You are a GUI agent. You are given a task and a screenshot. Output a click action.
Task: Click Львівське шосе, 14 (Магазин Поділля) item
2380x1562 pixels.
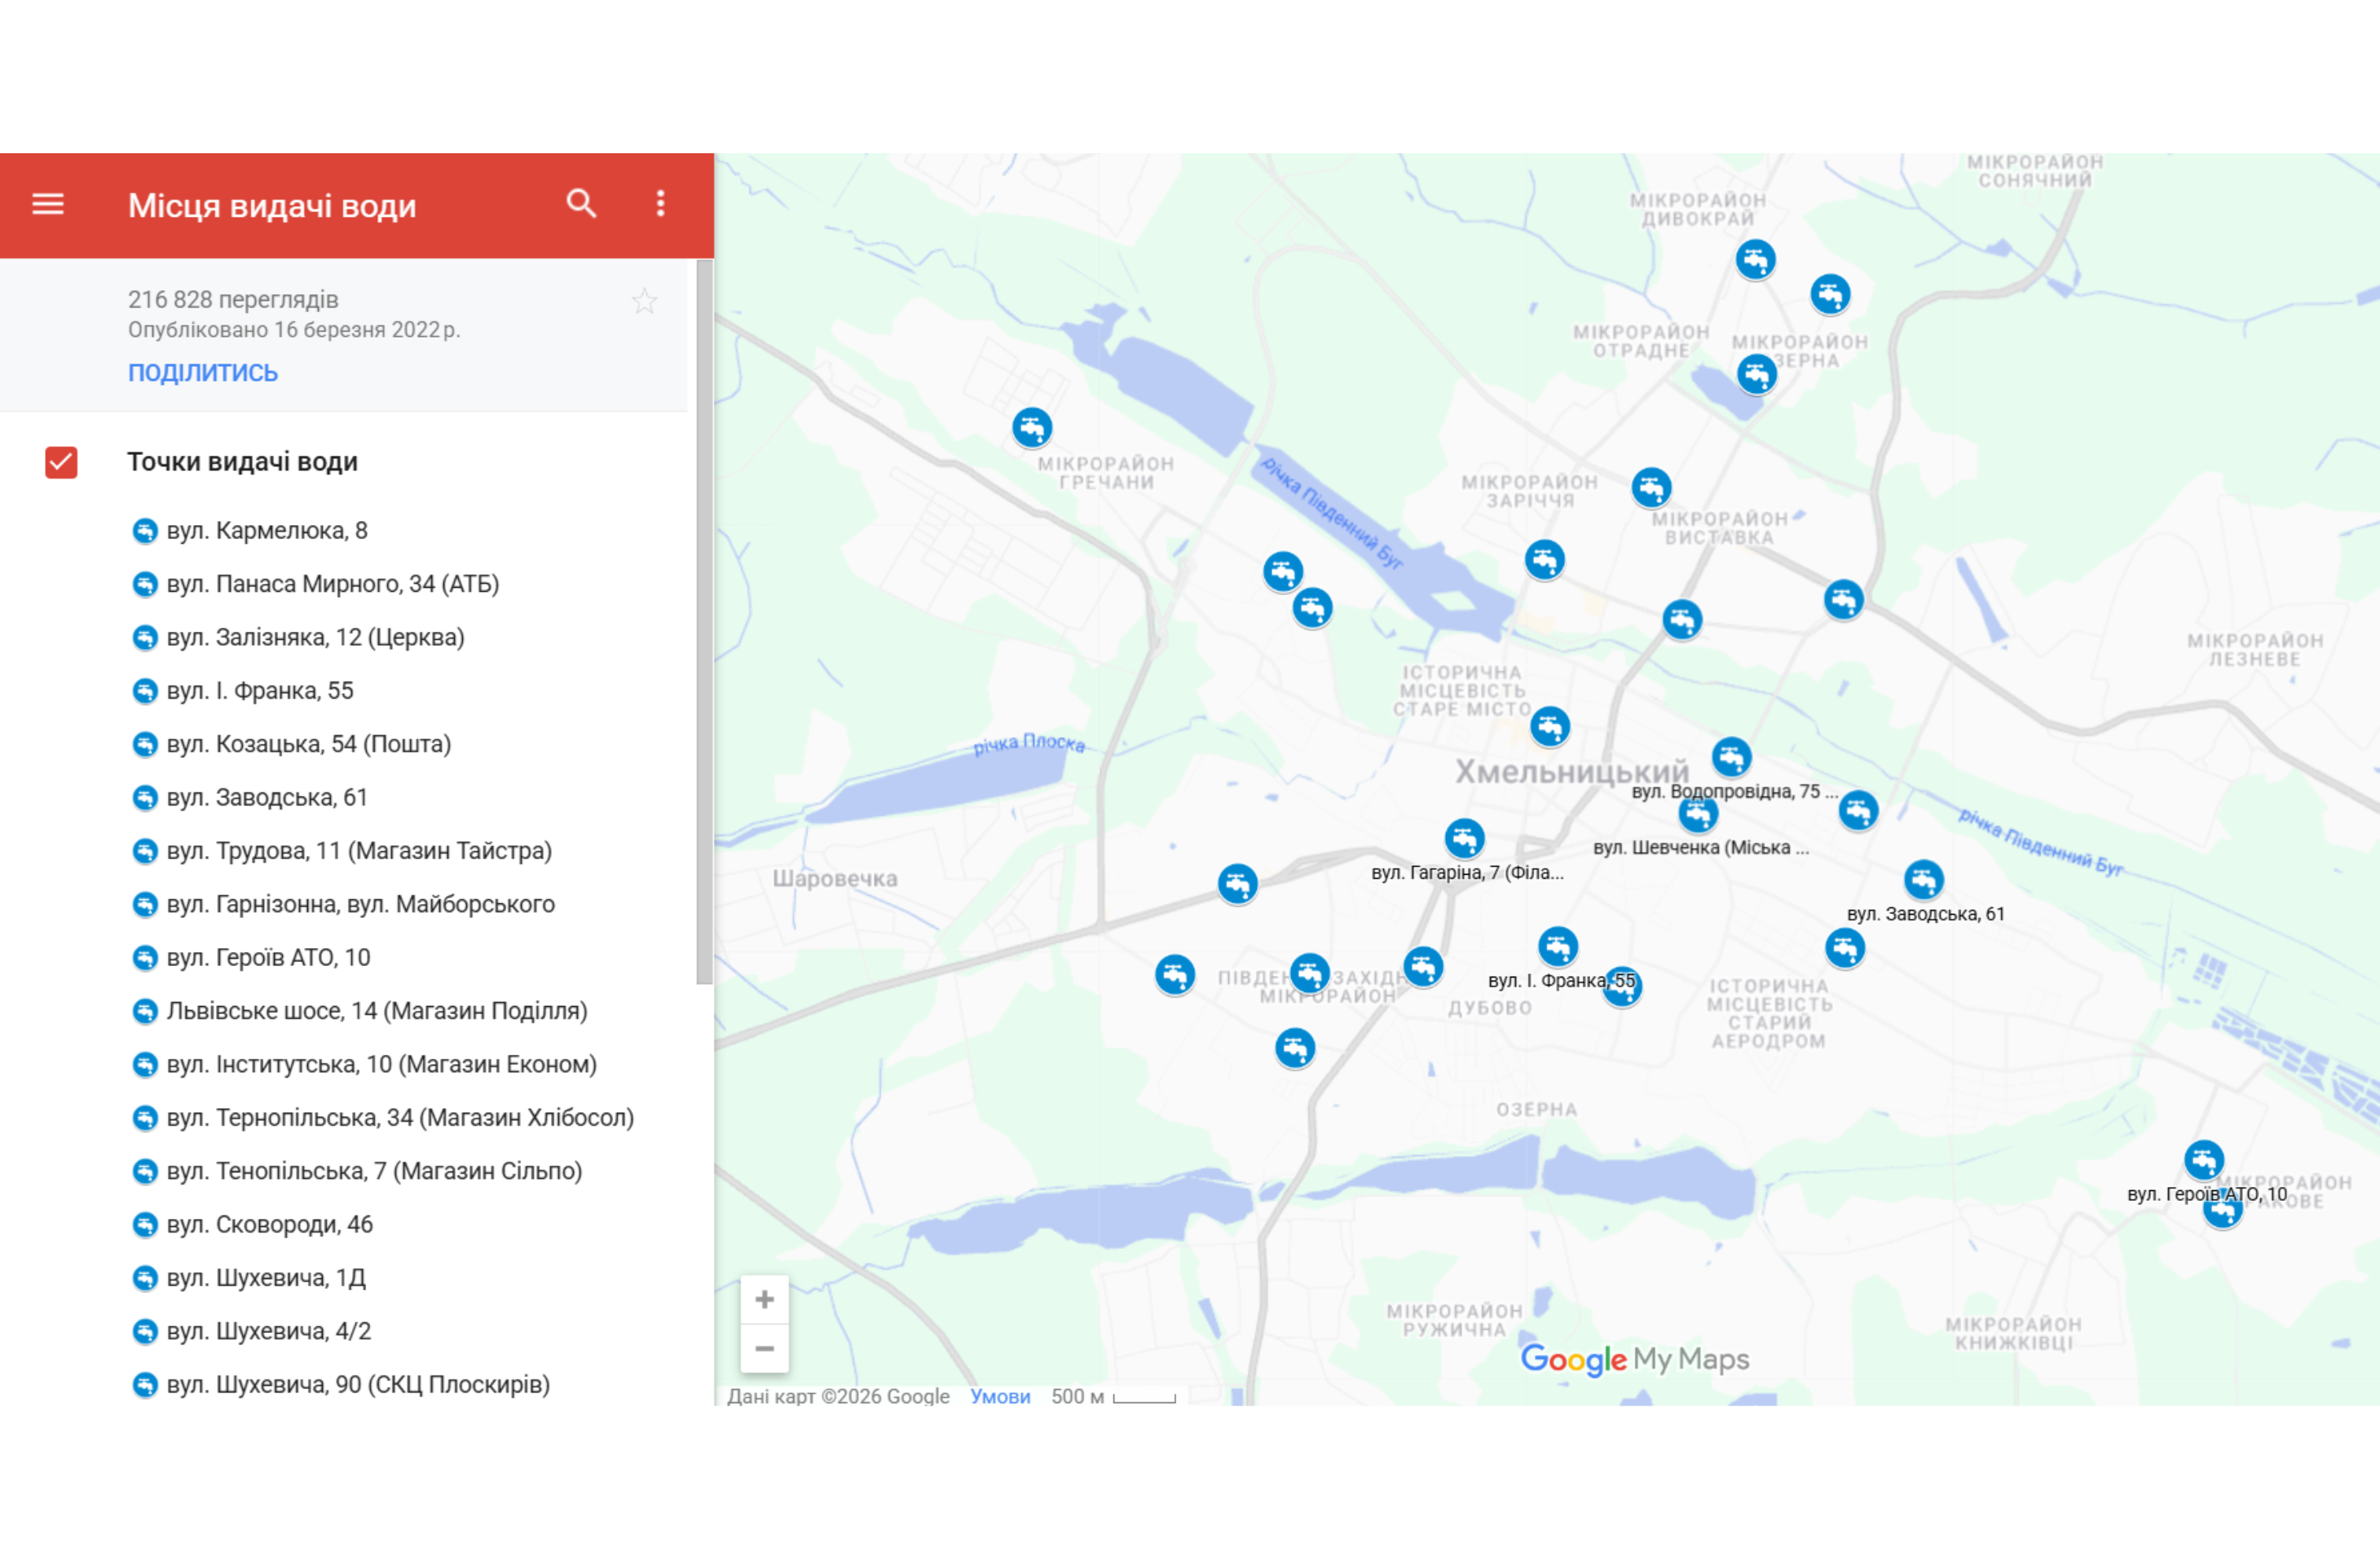coord(376,1011)
